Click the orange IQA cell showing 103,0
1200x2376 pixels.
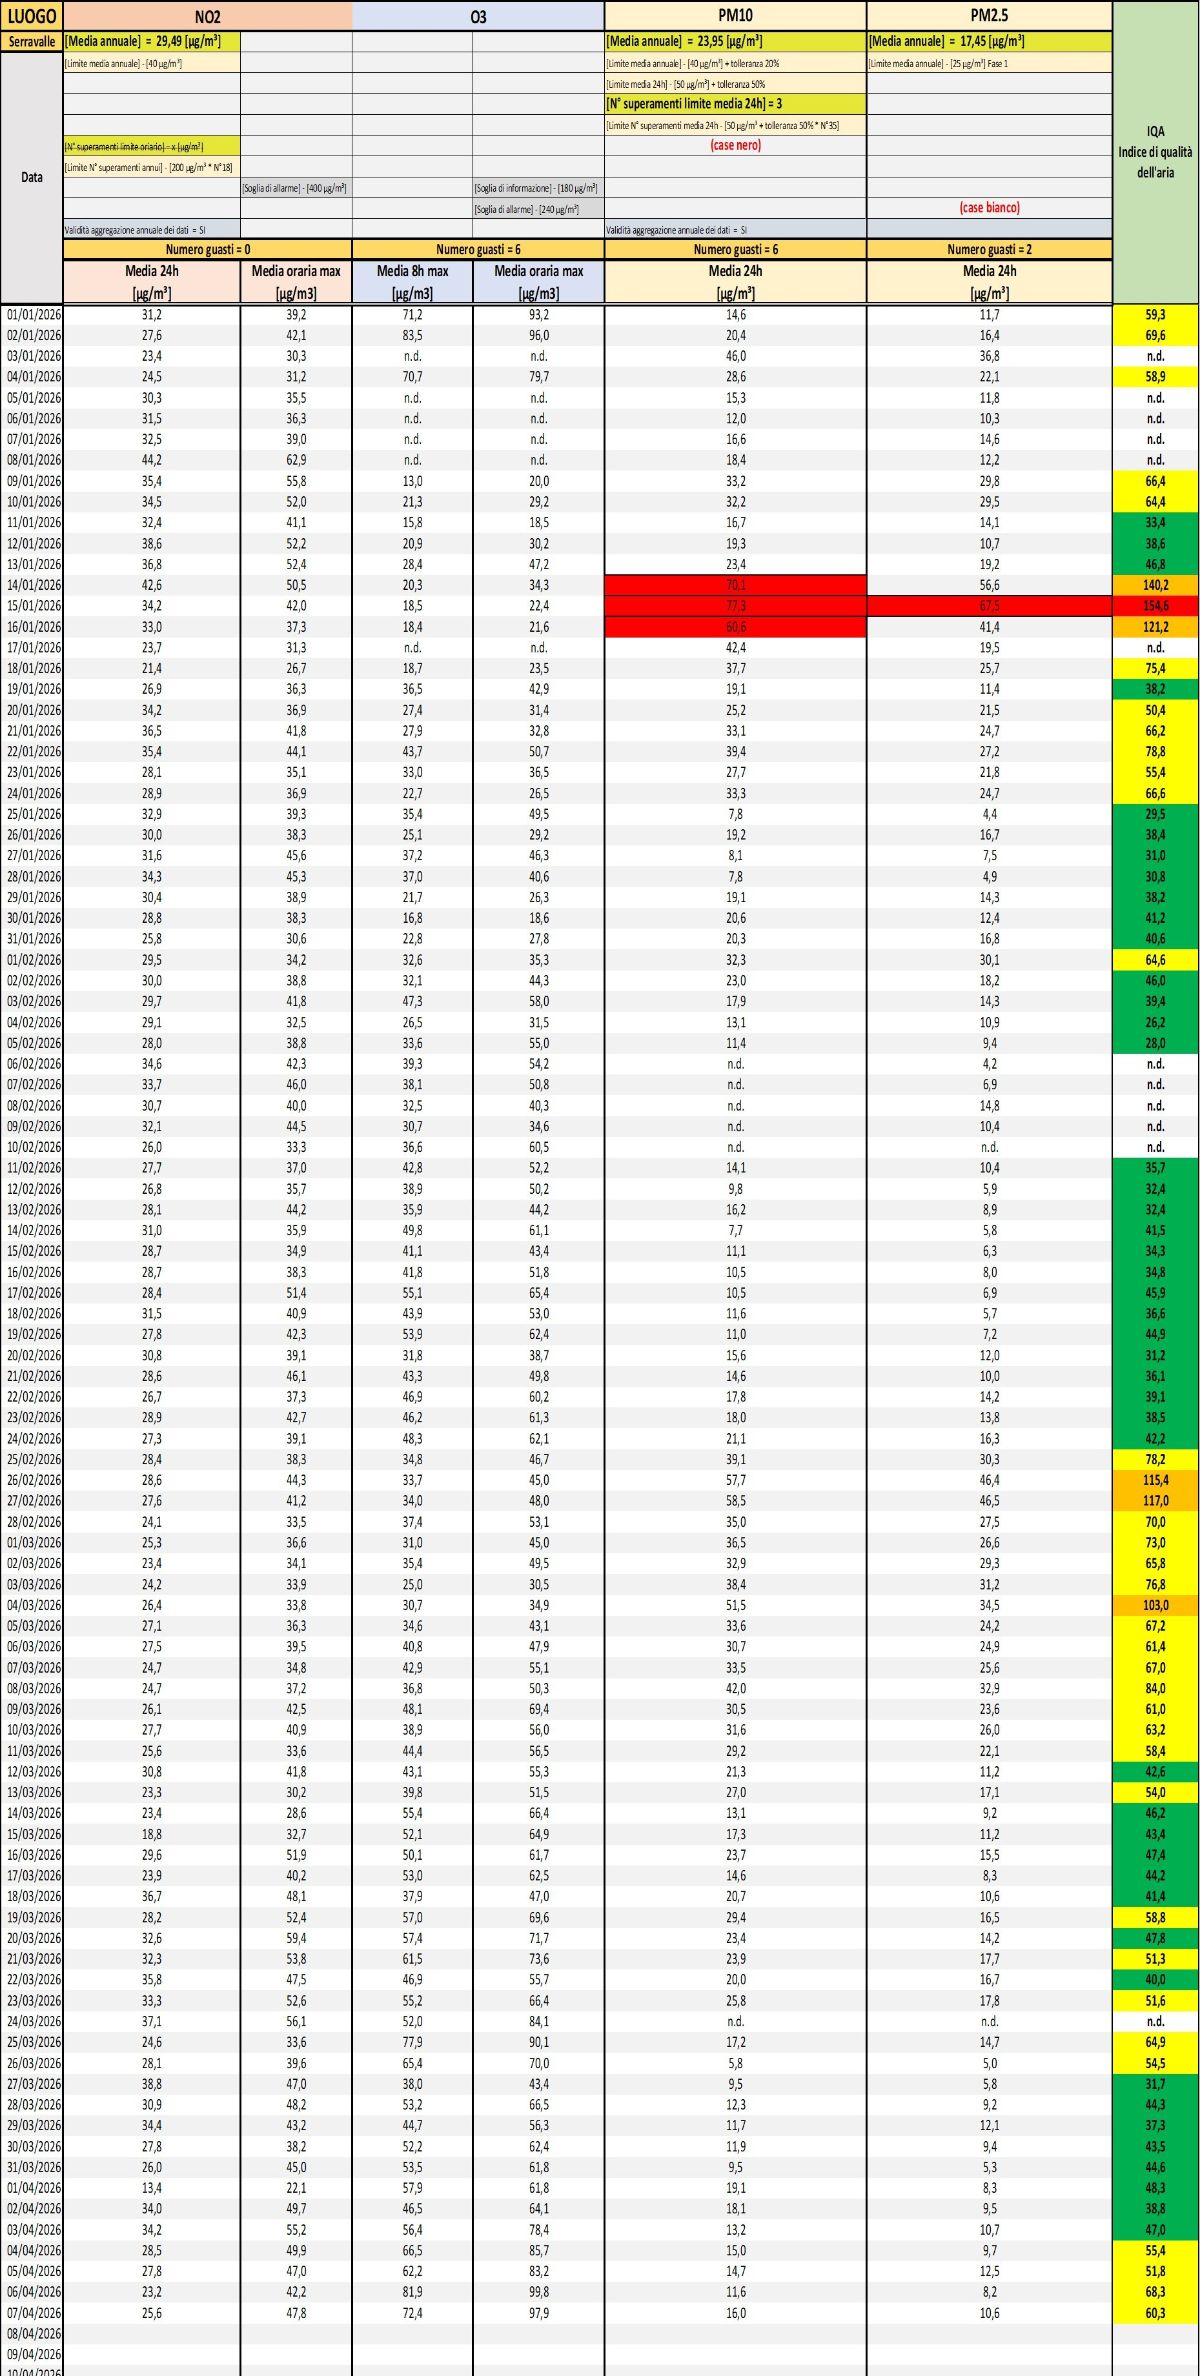click(x=1155, y=1605)
